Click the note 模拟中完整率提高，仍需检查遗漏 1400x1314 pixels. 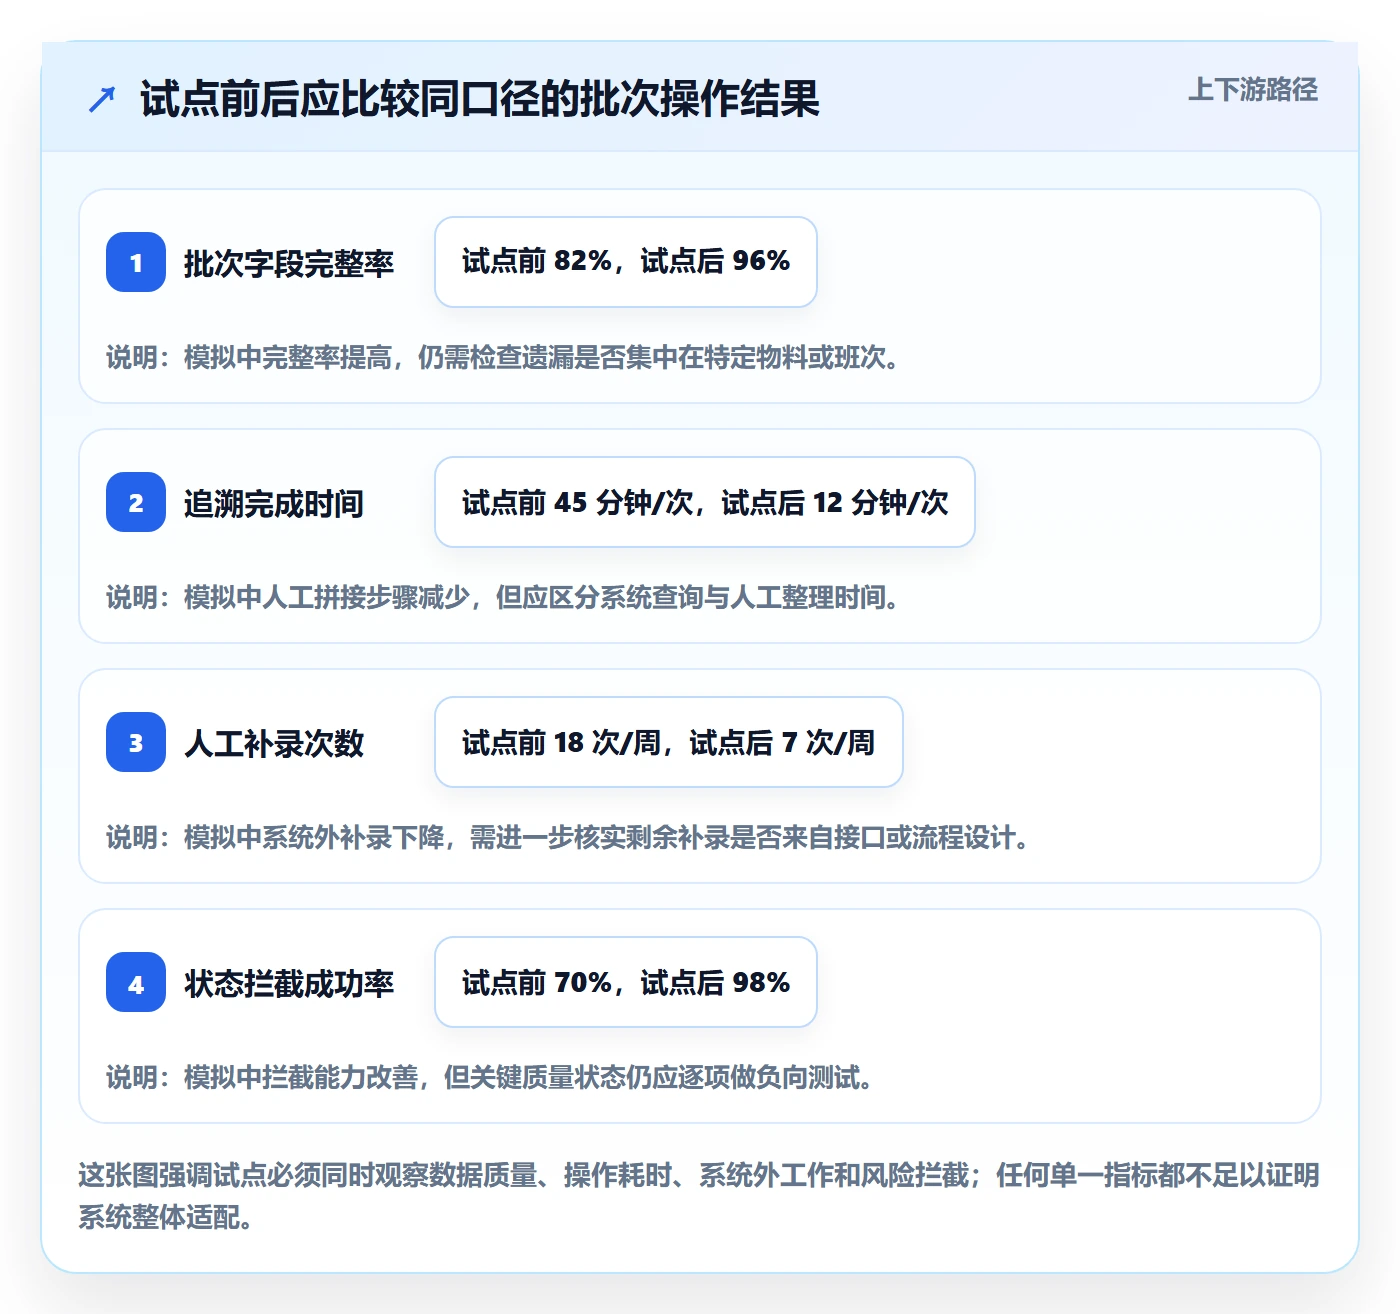[504, 357]
